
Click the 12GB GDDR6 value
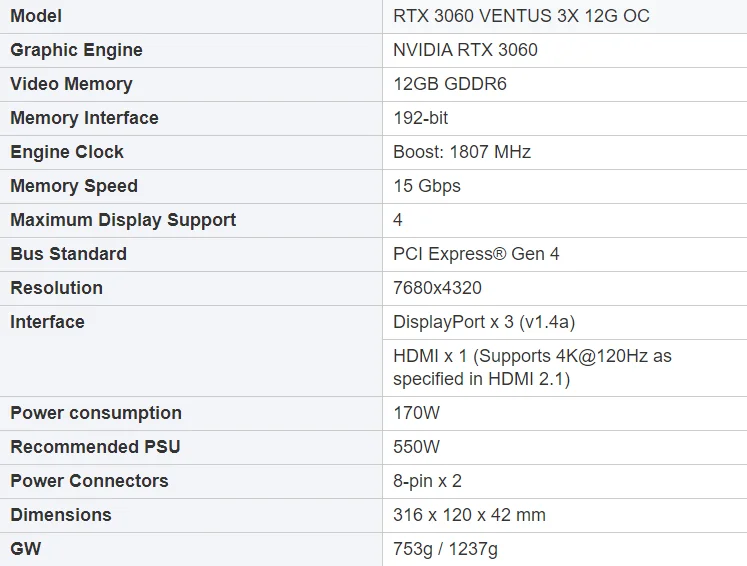[450, 84]
